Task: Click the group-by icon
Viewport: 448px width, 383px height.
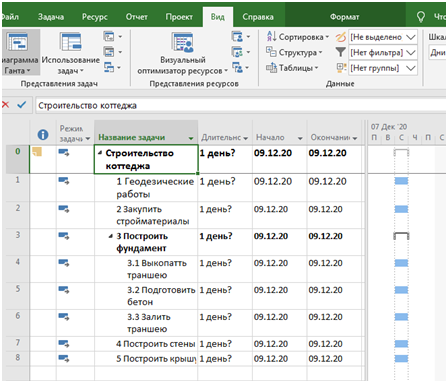Action: pyautogui.click(x=341, y=68)
